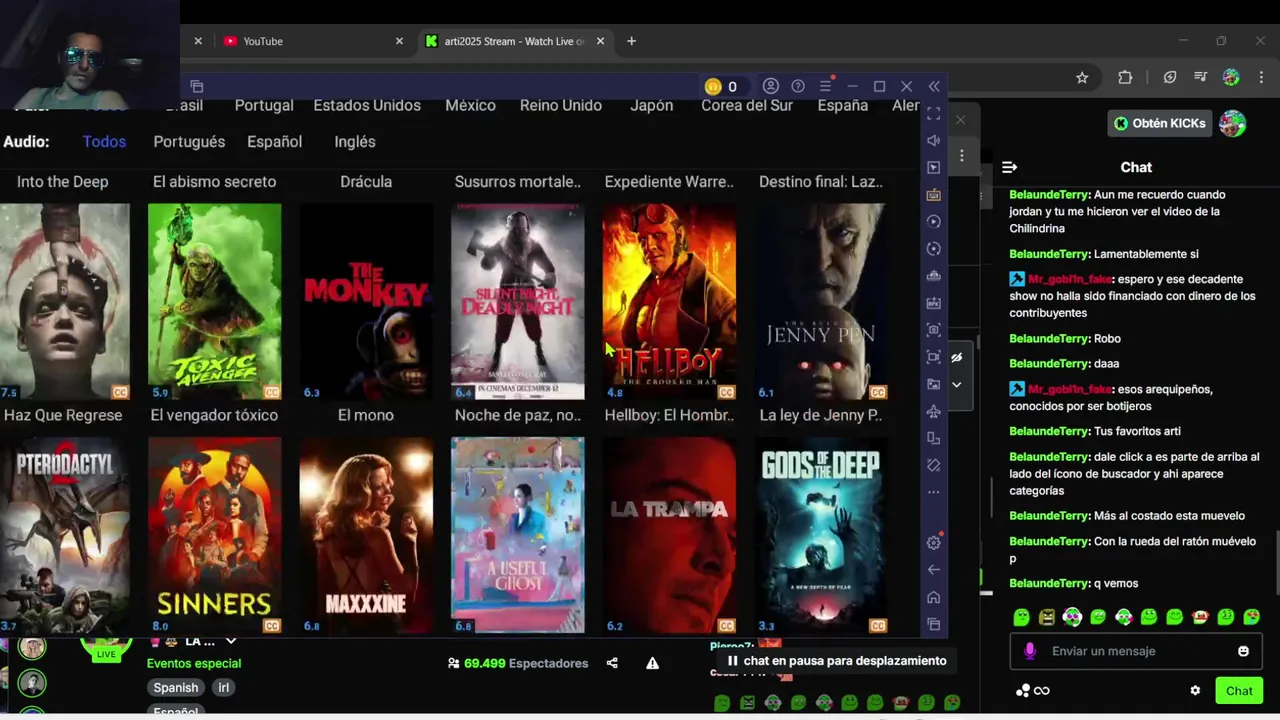Viewport: 1280px width, 720px height.
Task: Click the gold coin balance icon
Action: pos(713,87)
